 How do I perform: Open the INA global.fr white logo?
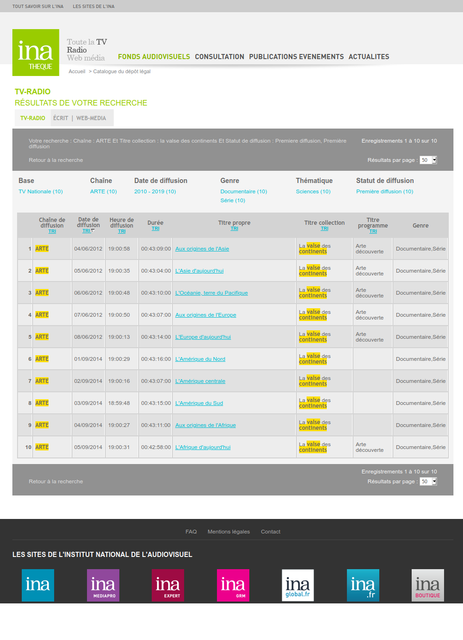point(298,585)
